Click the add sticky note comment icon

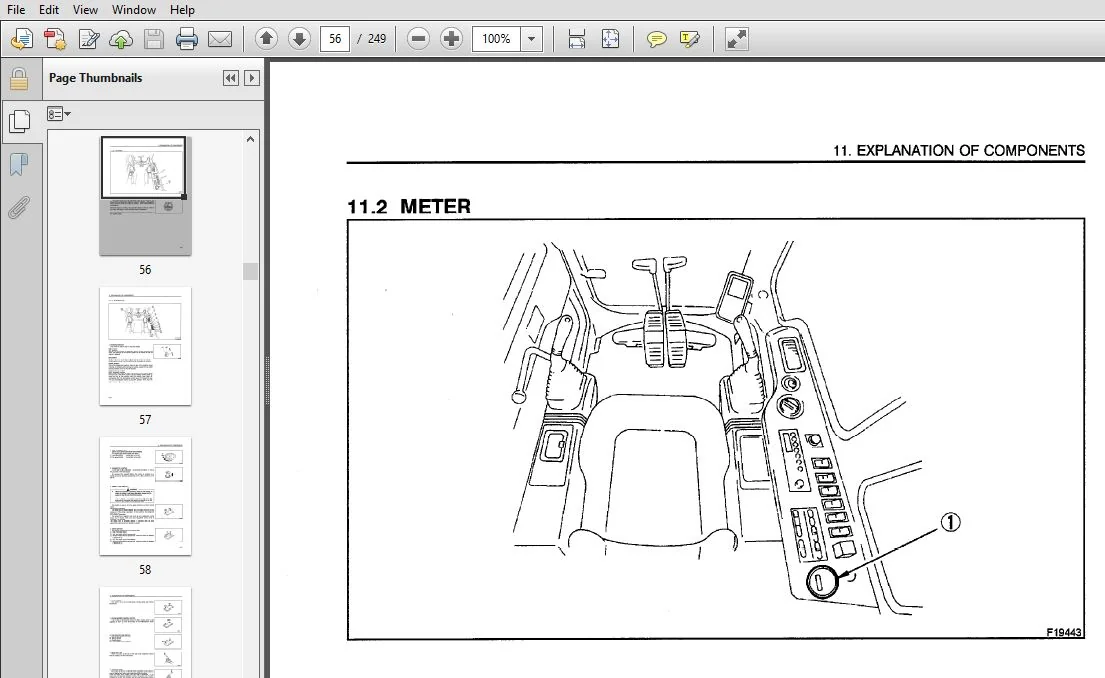click(656, 39)
